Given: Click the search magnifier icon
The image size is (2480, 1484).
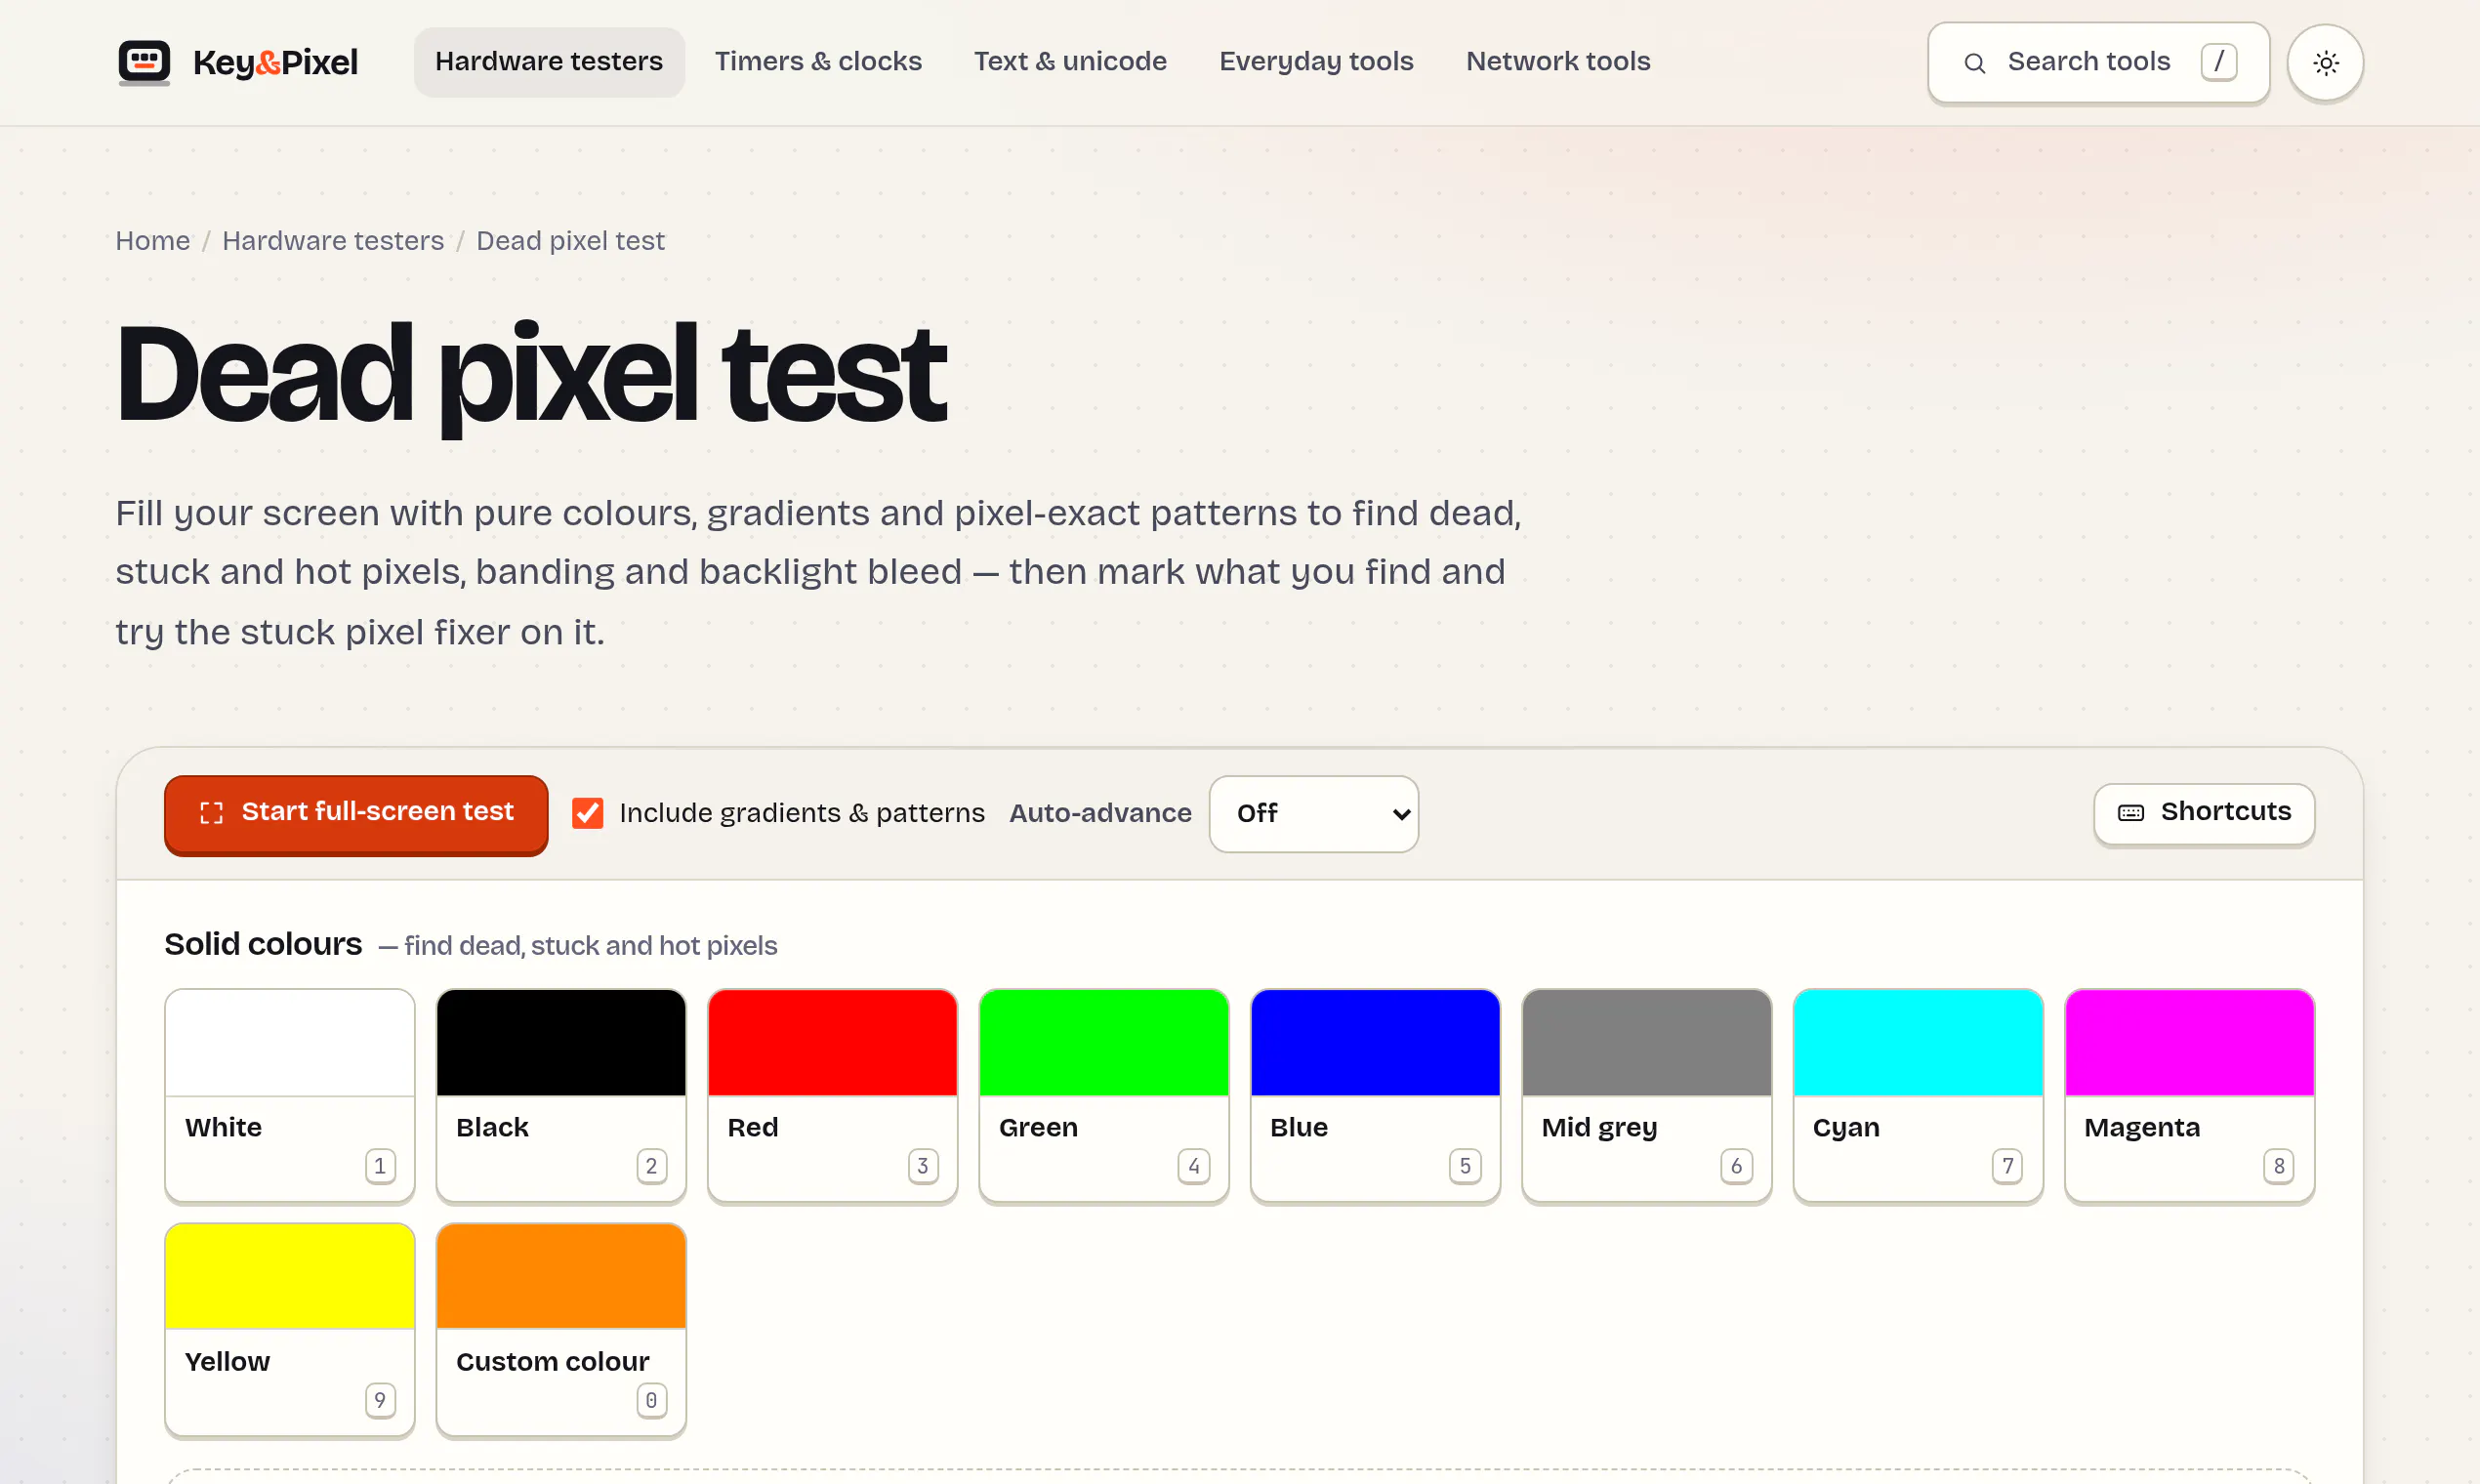Looking at the screenshot, I should 1974,63.
